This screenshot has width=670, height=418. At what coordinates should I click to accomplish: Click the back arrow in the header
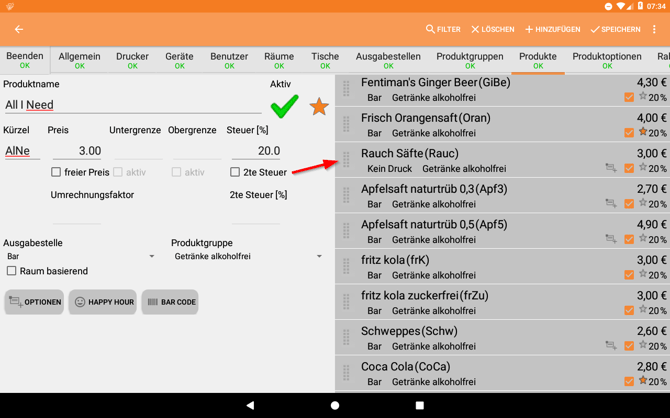click(x=19, y=30)
